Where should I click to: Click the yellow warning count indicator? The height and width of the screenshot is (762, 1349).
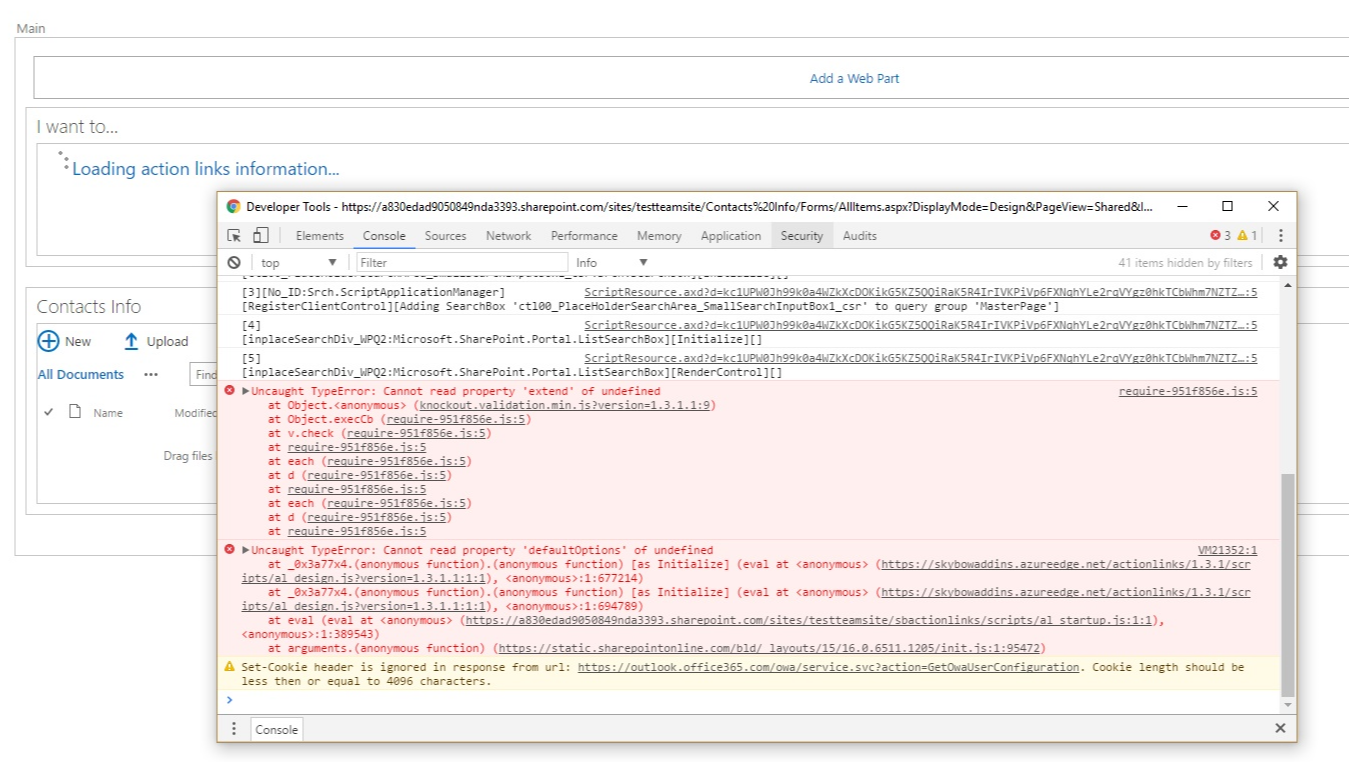[x=1247, y=236]
